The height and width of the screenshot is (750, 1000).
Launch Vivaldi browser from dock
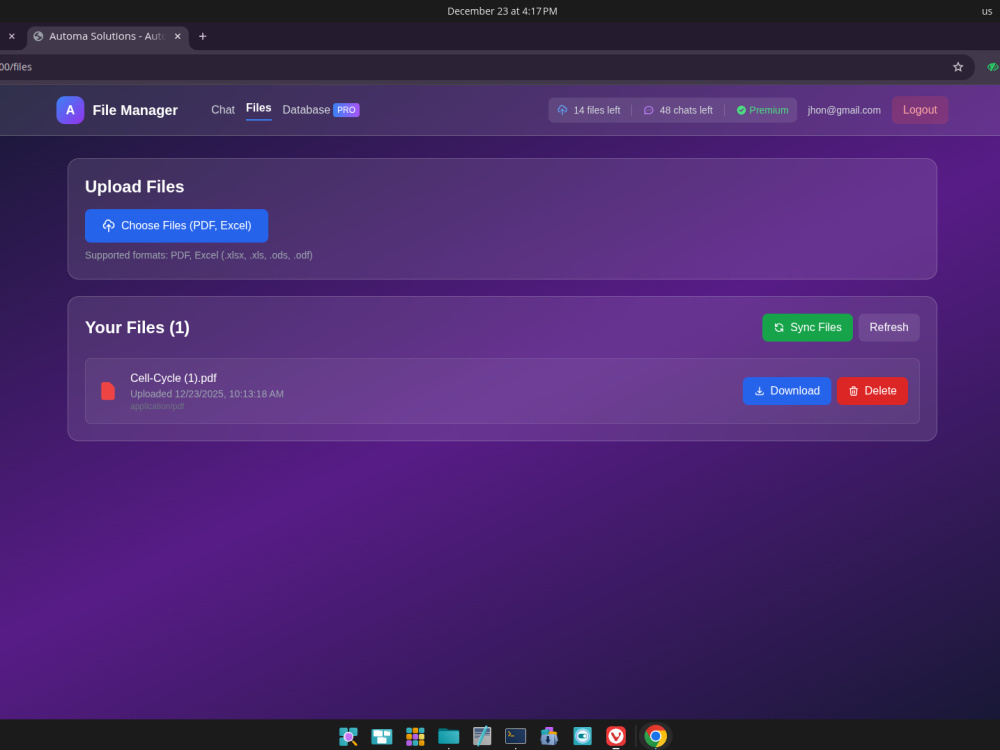coord(615,736)
